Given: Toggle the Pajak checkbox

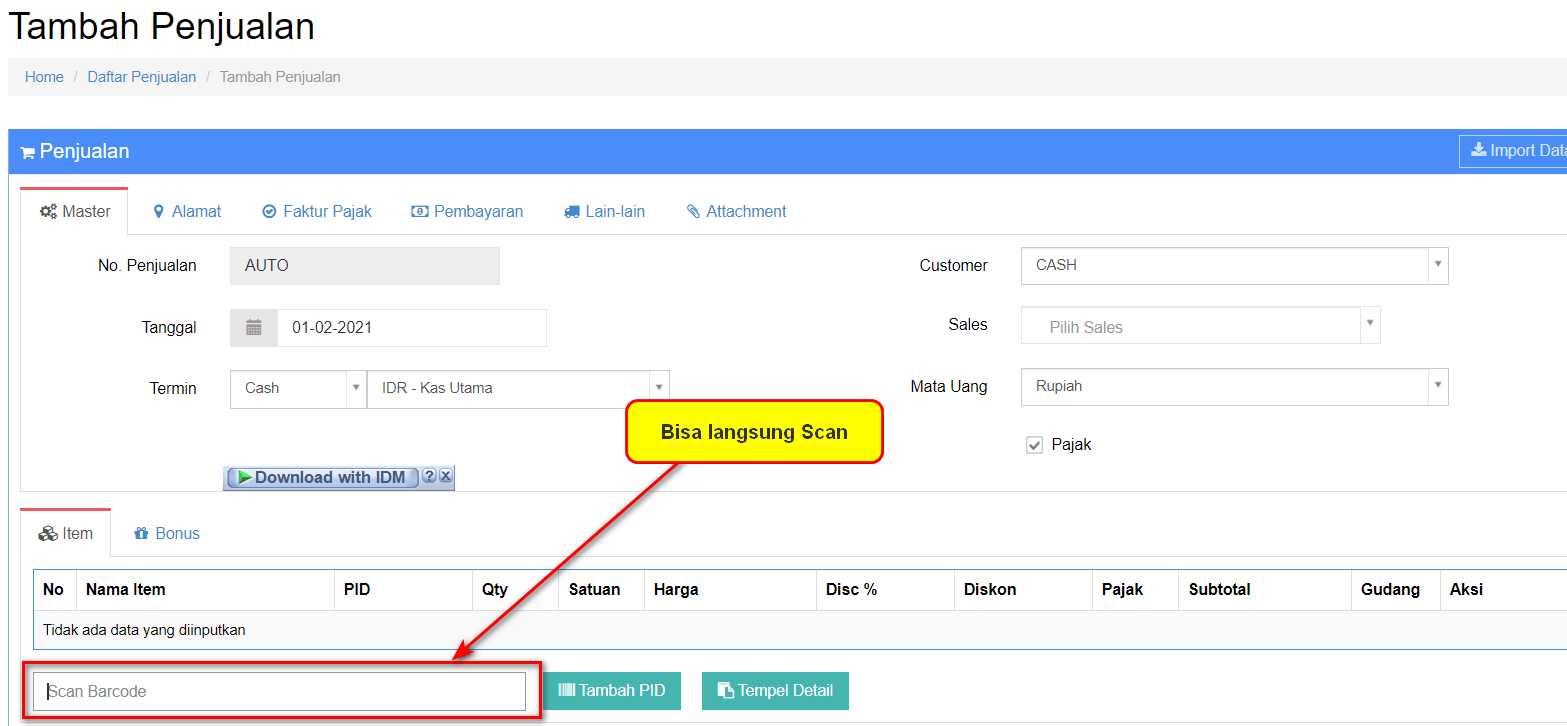Looking at the screenshot, I should click(1035, 445).
